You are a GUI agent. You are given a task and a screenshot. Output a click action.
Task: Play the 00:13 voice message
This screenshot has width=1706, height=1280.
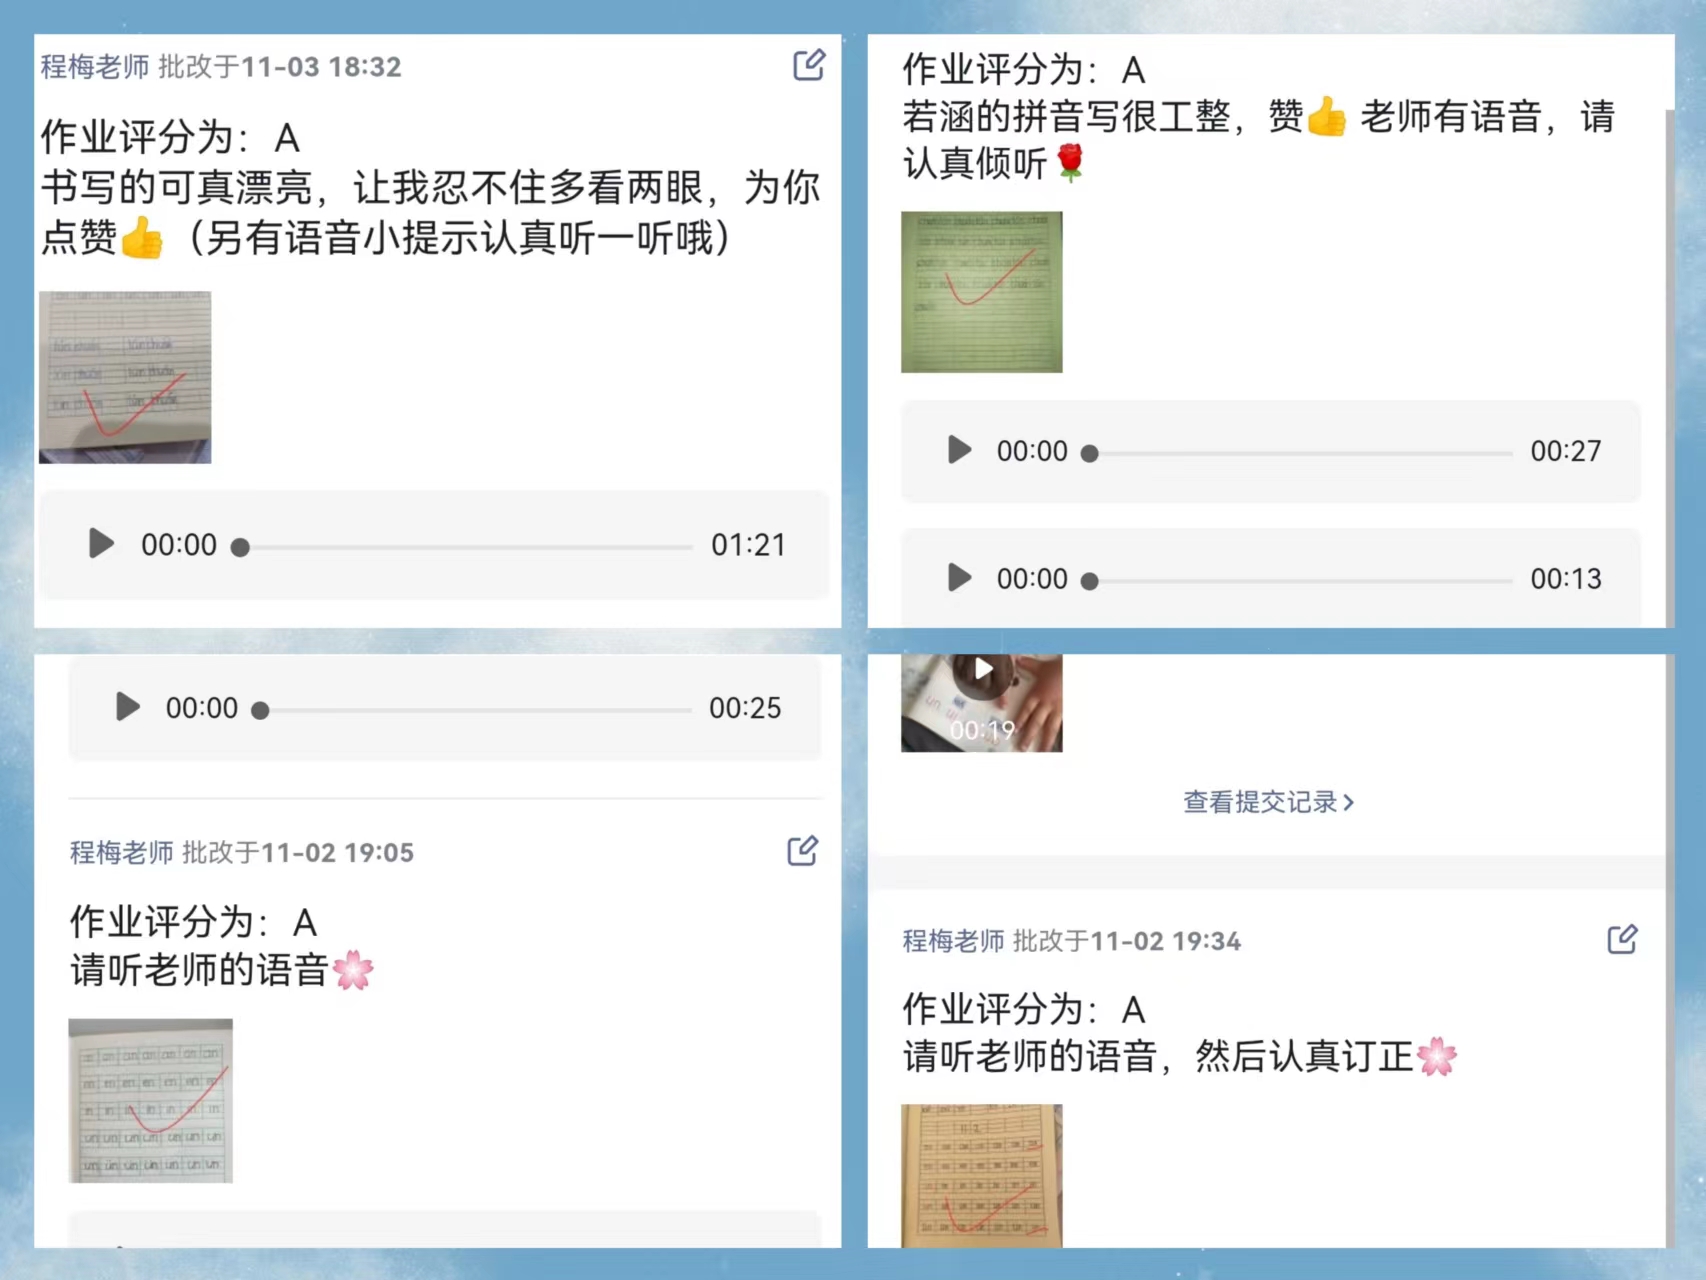pos(959,578)
